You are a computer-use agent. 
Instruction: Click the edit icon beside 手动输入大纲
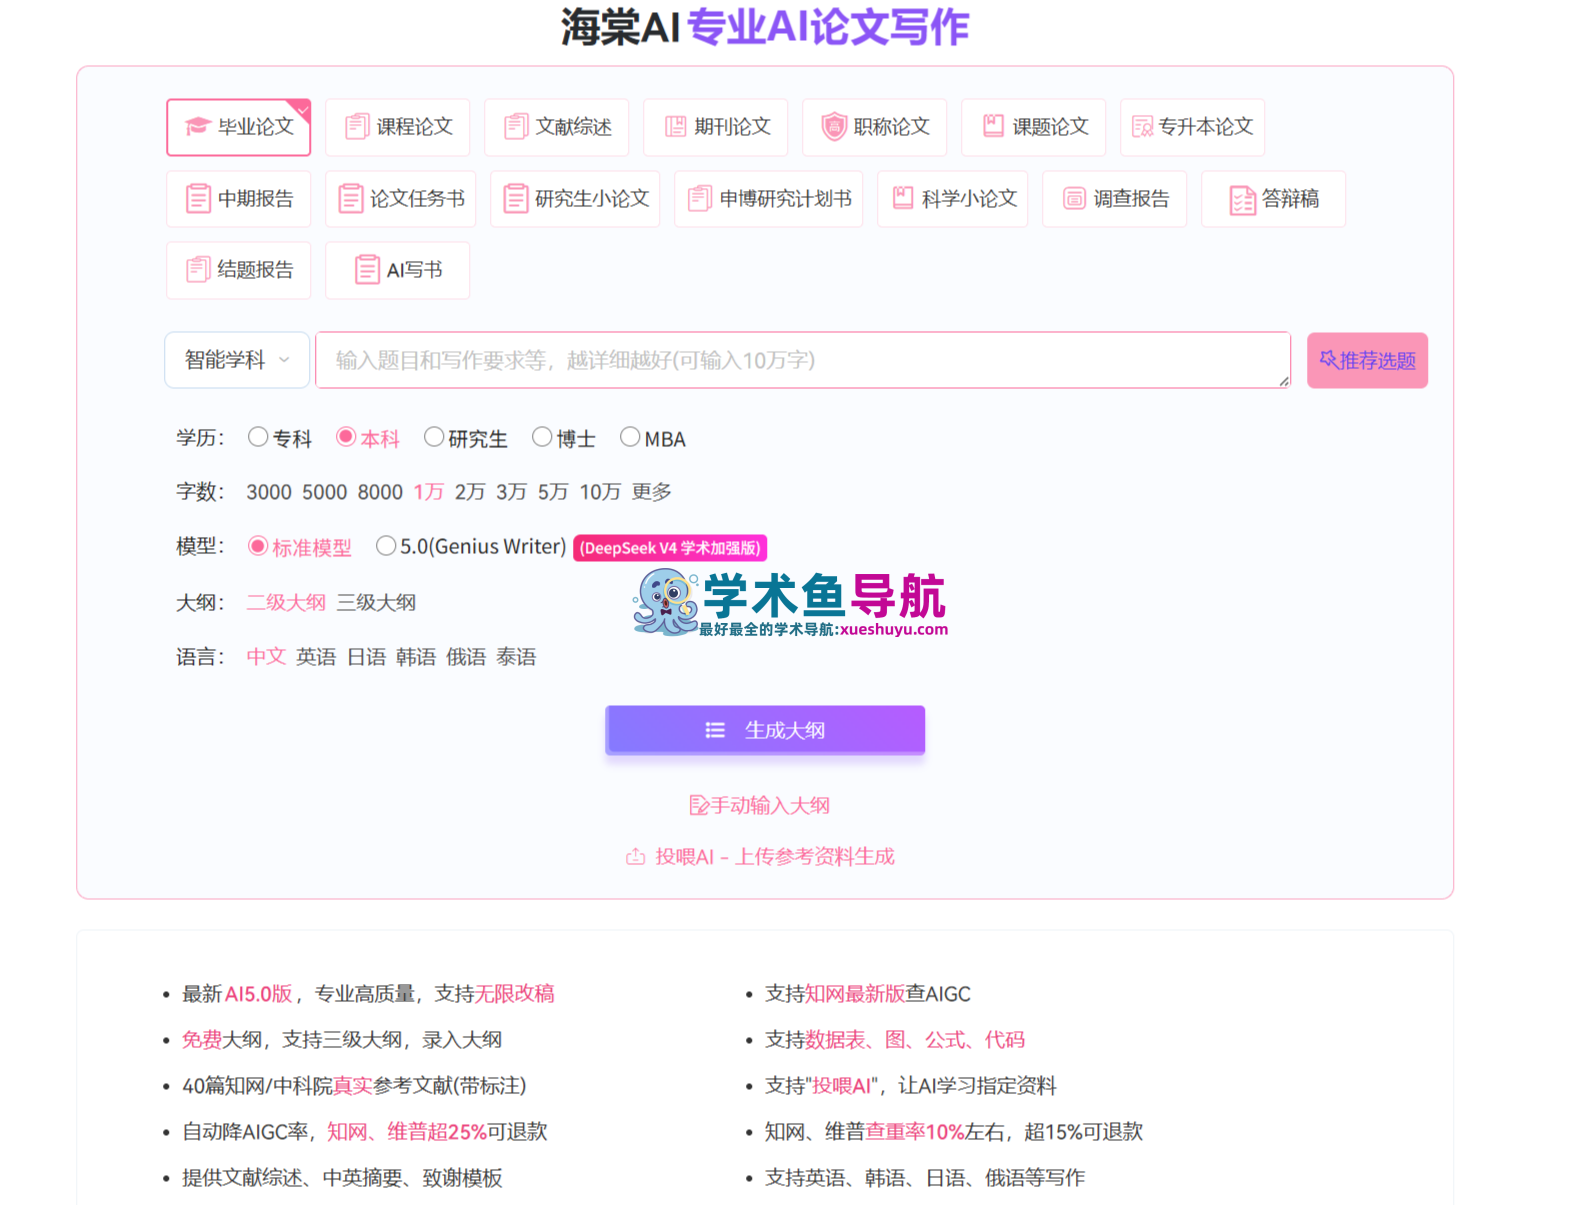(x=699, y=805)
